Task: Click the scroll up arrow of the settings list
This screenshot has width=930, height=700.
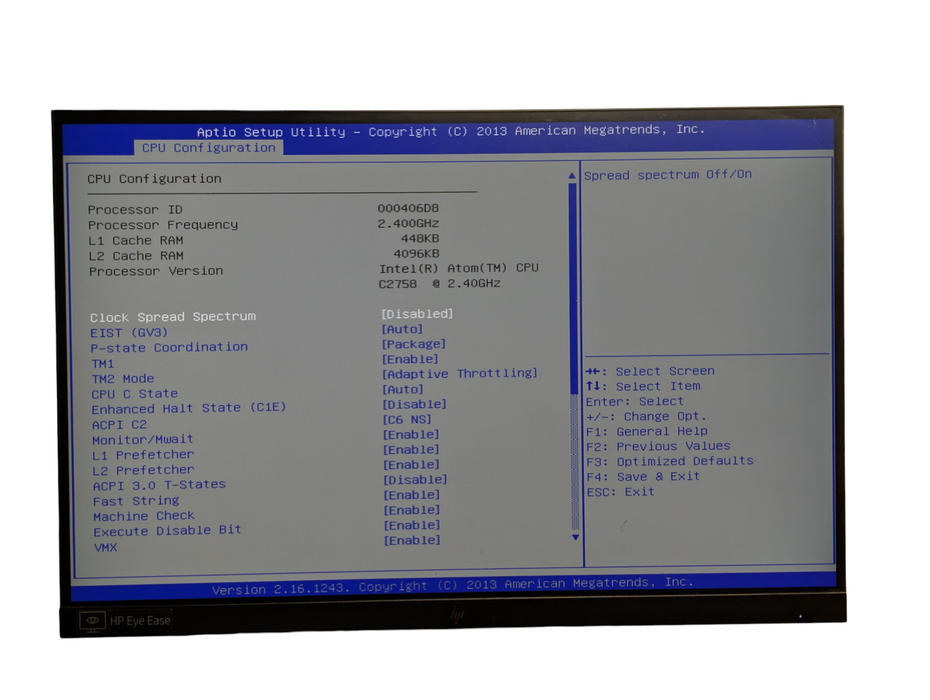Action: click(x=572, y=176)
